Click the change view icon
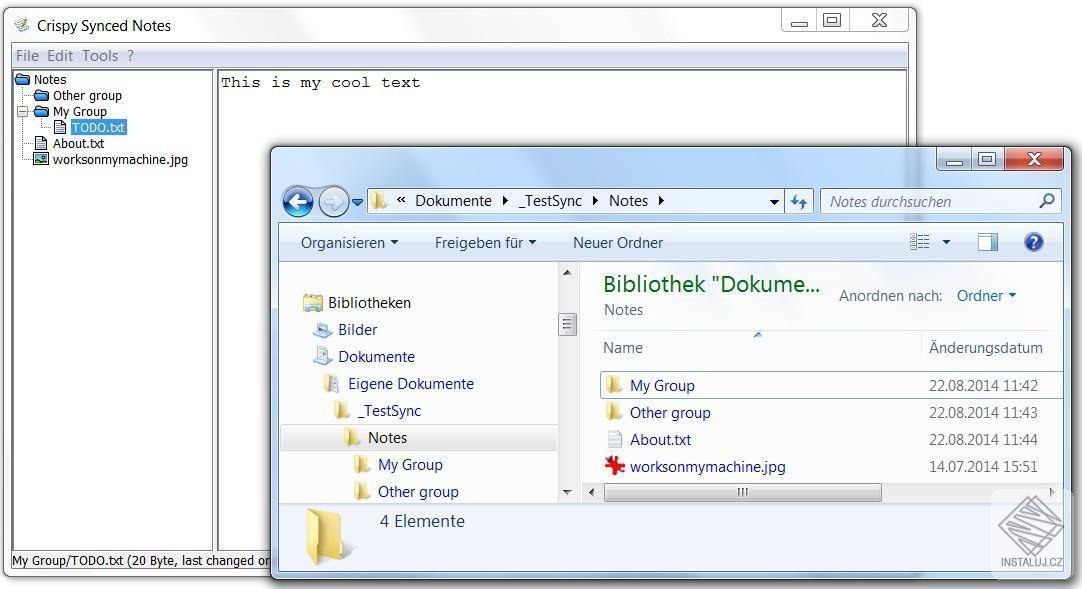Image resolution: width=1082 pixels, height=589 pixels. 919,242
